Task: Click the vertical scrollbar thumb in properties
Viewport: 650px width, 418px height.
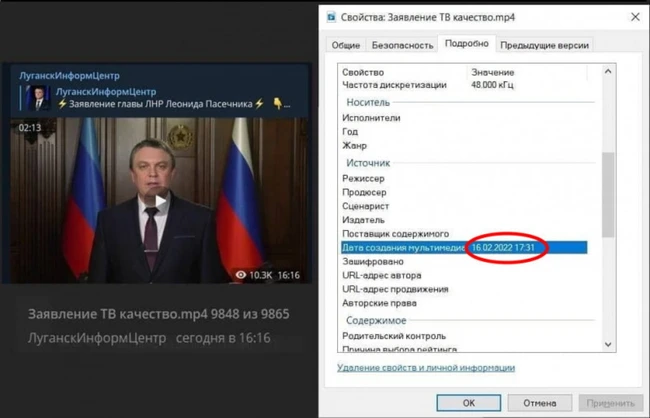Action: (608, 194)
